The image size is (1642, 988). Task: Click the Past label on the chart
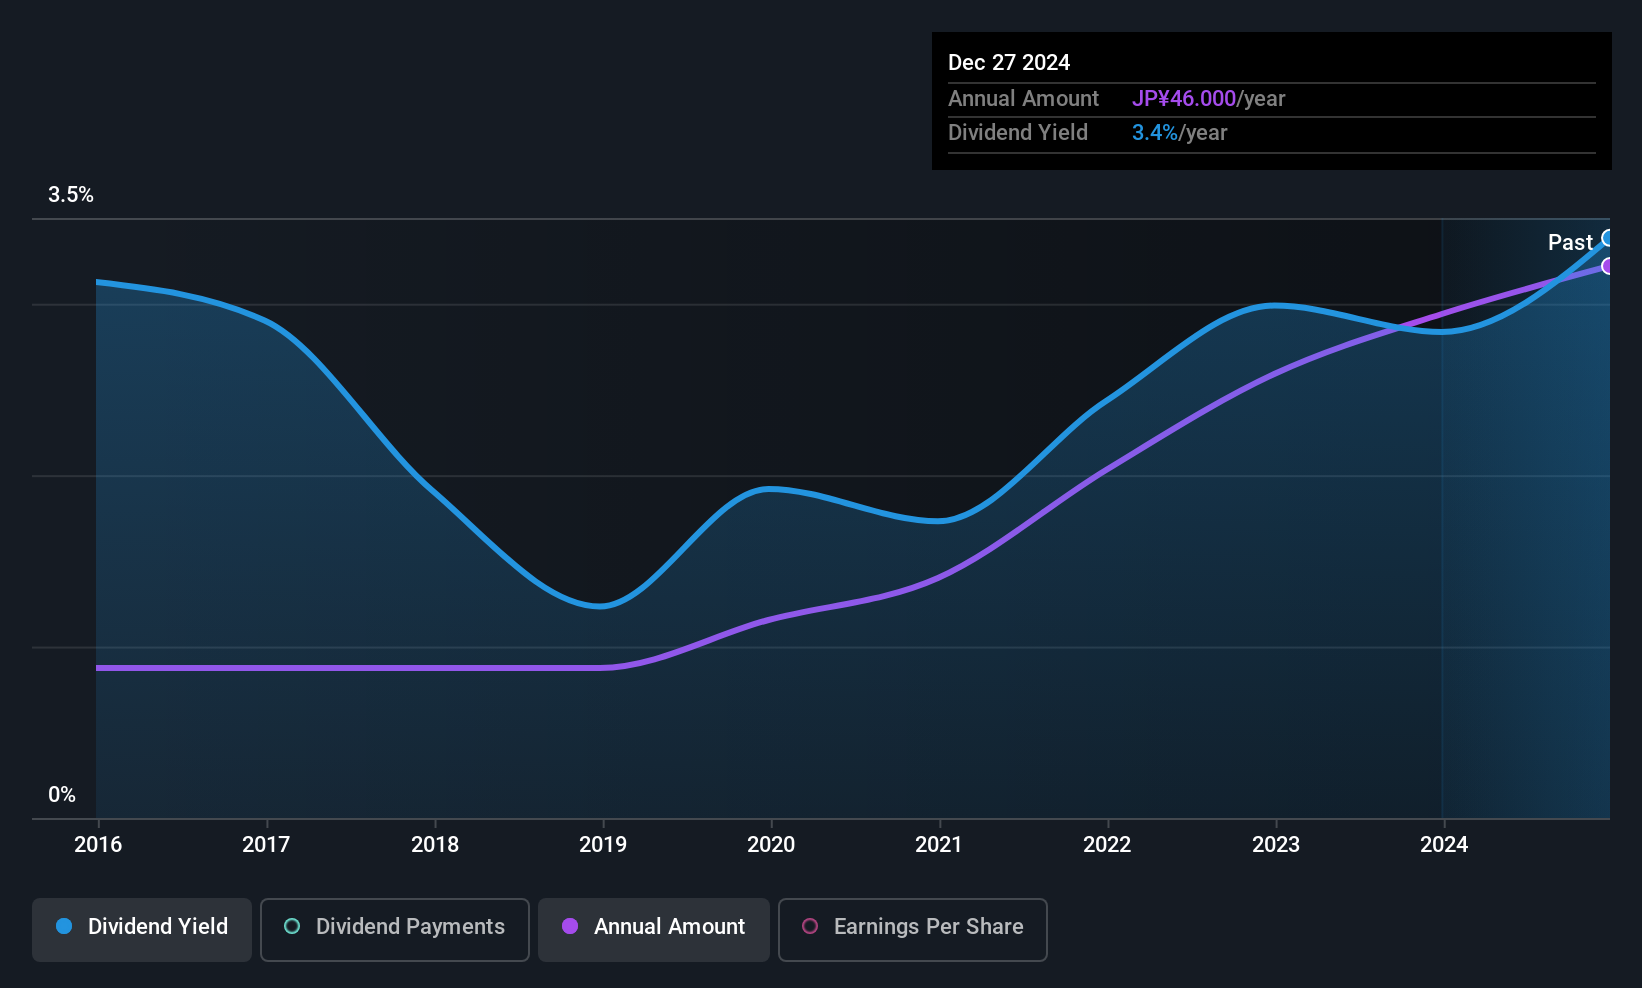point(1569,242)
